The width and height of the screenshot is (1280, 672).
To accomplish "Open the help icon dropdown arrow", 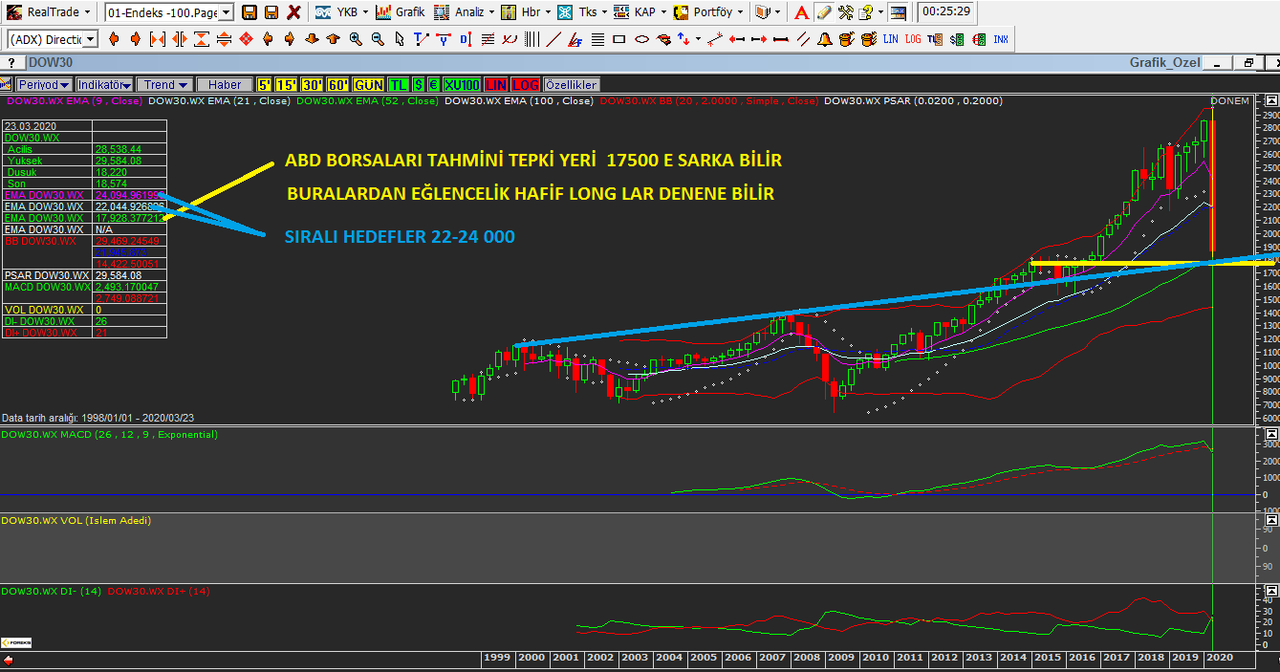I will tap(881, 12).
